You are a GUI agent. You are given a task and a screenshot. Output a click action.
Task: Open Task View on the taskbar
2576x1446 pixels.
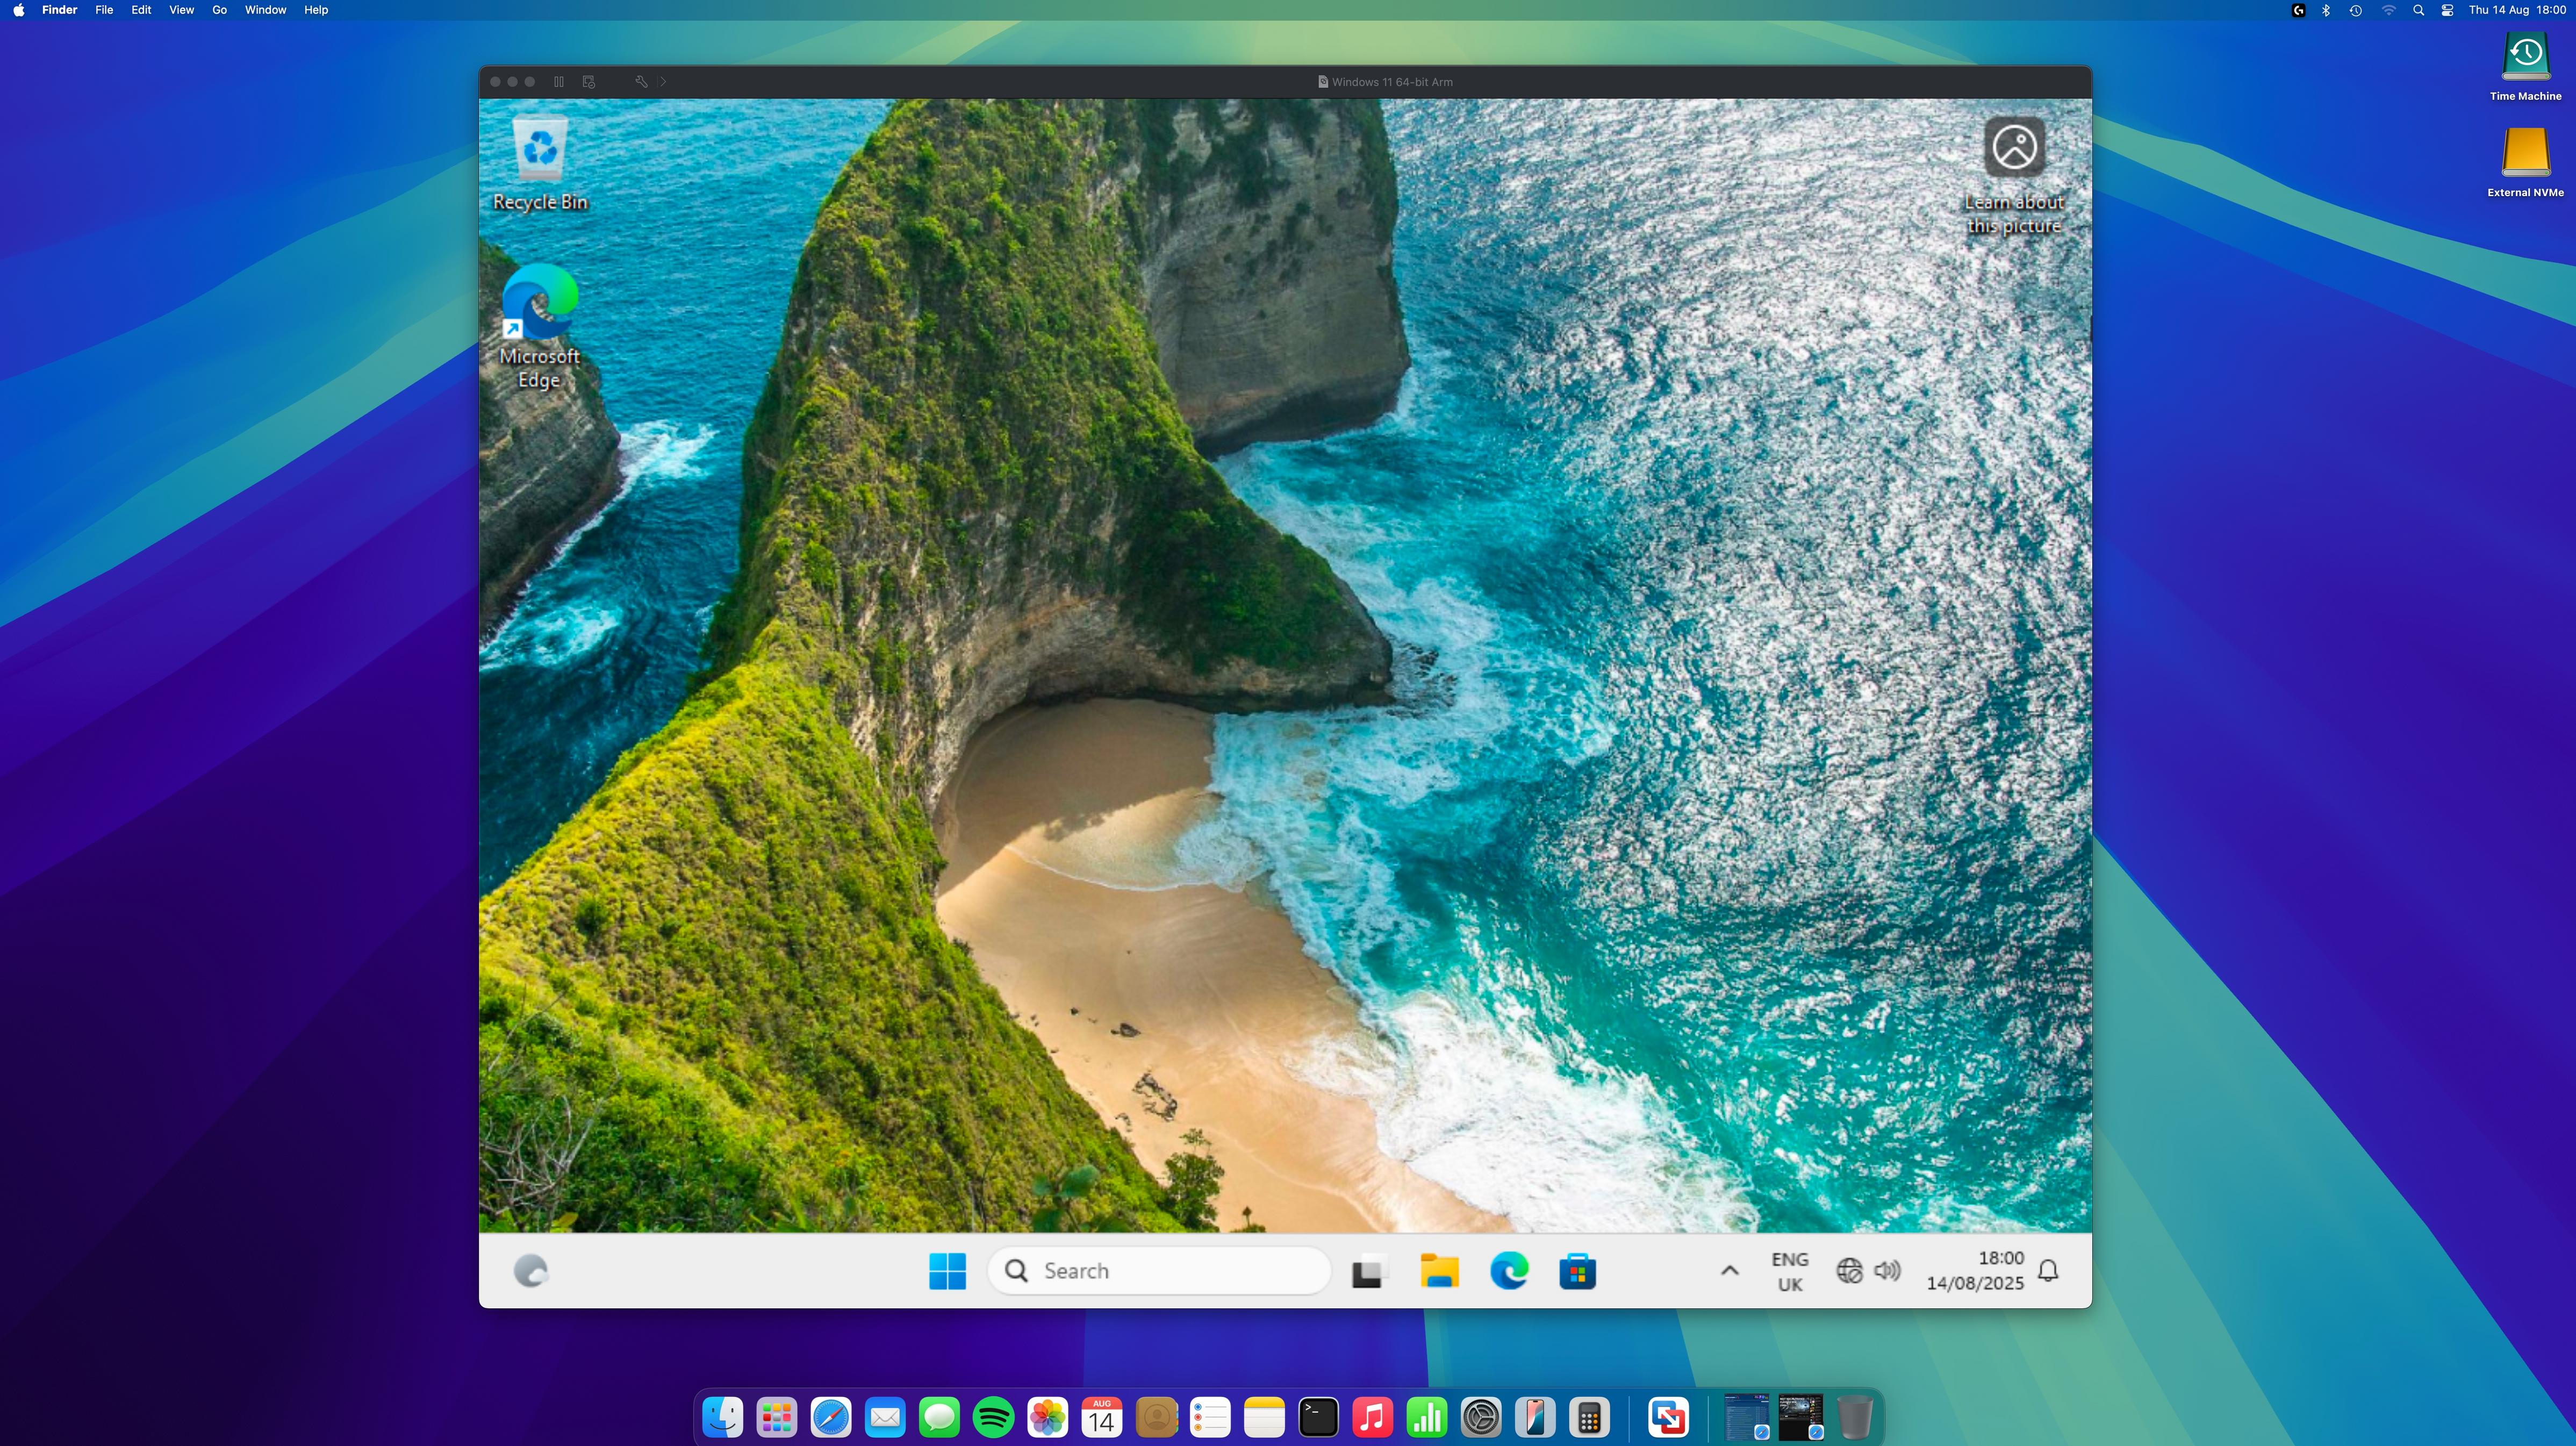(x=1368, y=1272)
